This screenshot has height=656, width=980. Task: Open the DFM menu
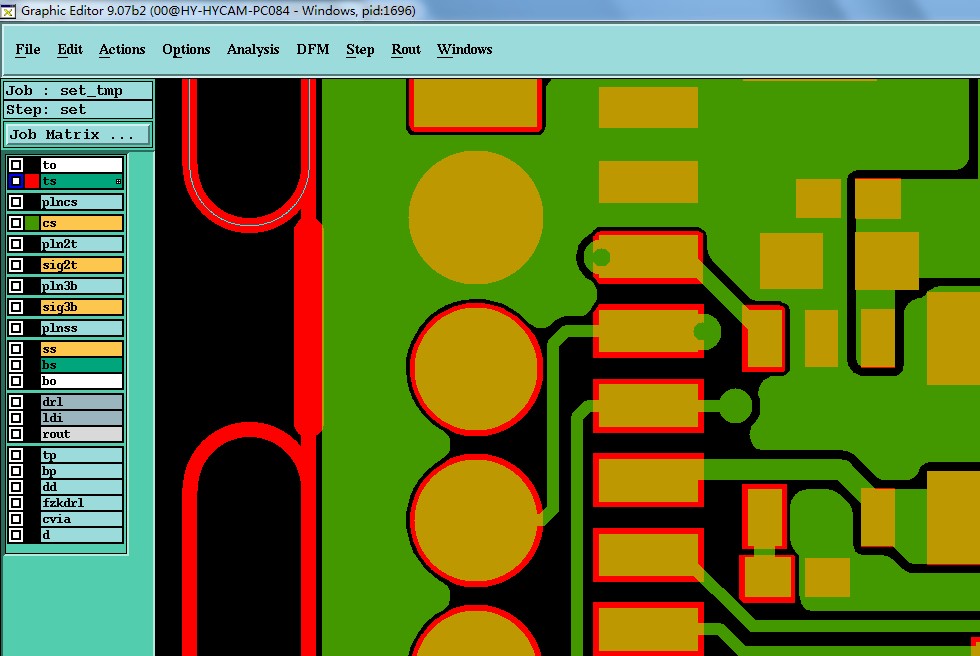point(312,49)
